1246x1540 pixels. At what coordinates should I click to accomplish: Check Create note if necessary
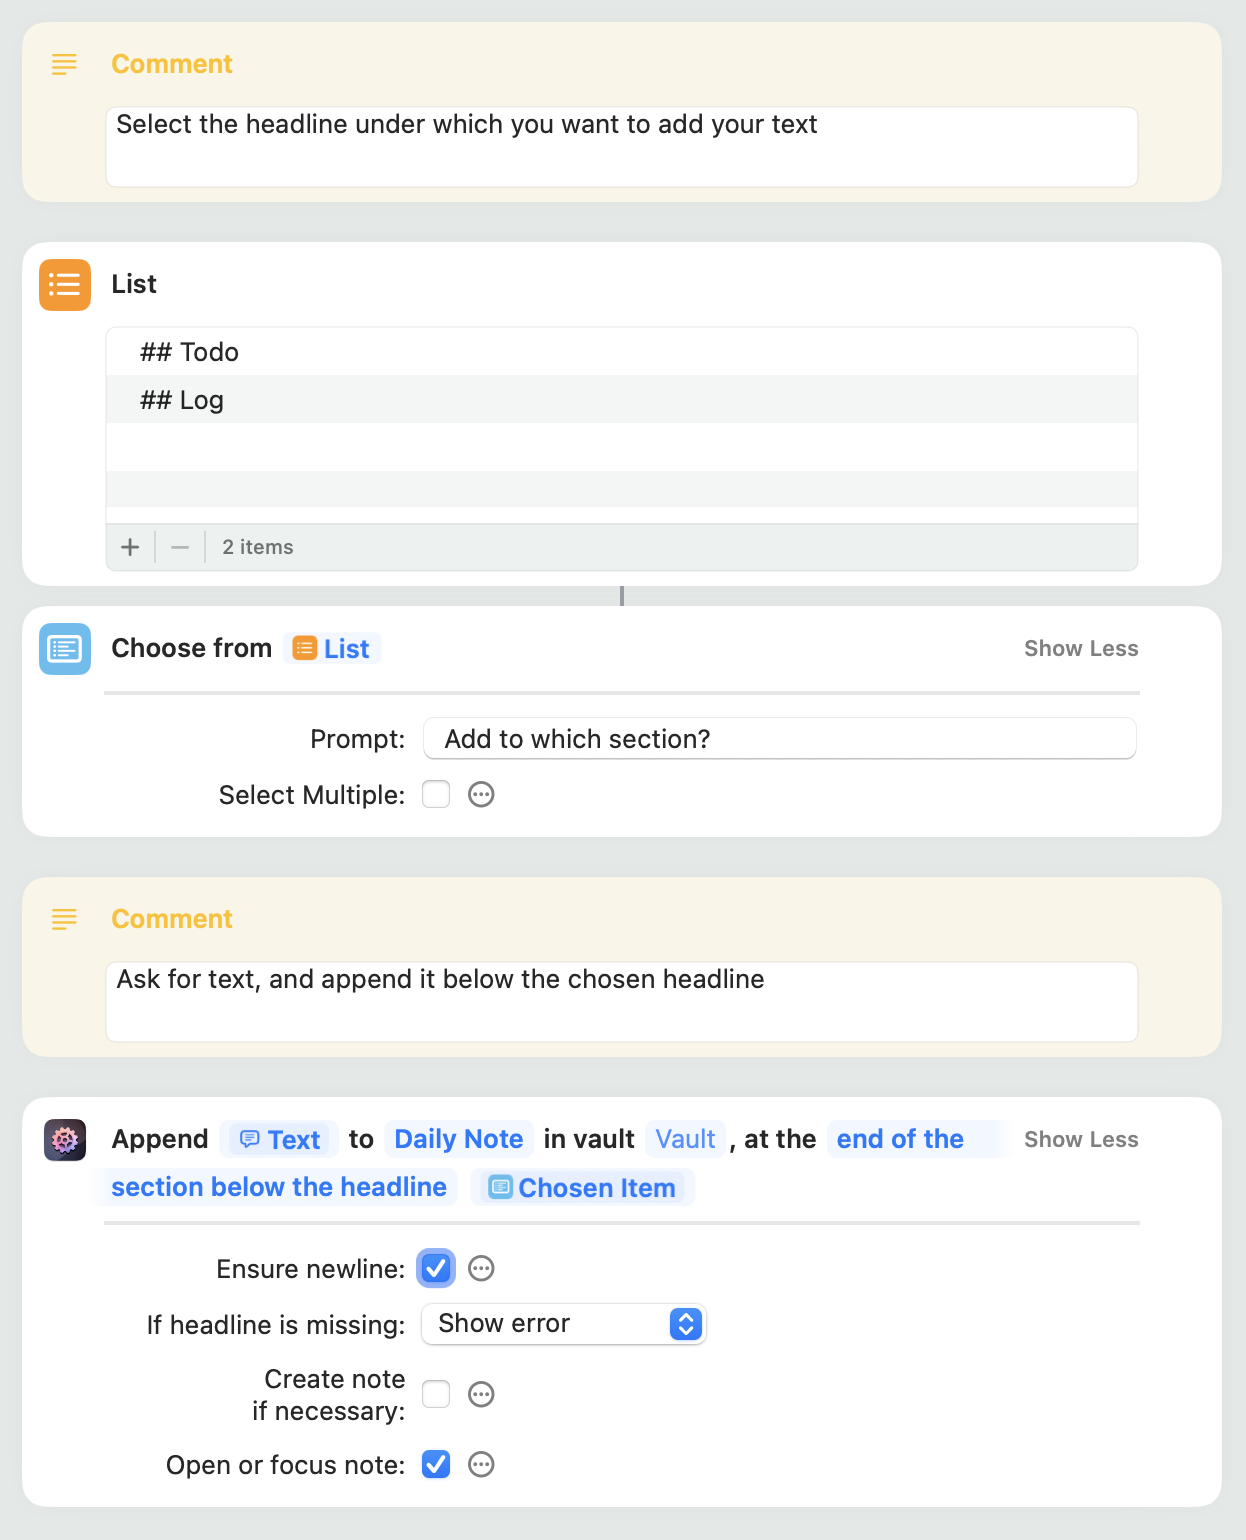pos(436,1394)
